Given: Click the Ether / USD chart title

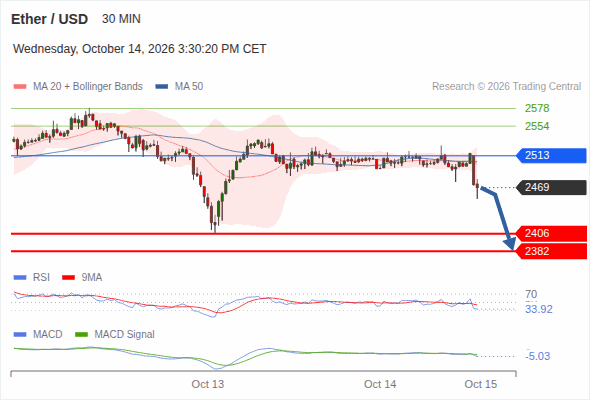Looking at the screenshot, I should [x=49, y=19].
